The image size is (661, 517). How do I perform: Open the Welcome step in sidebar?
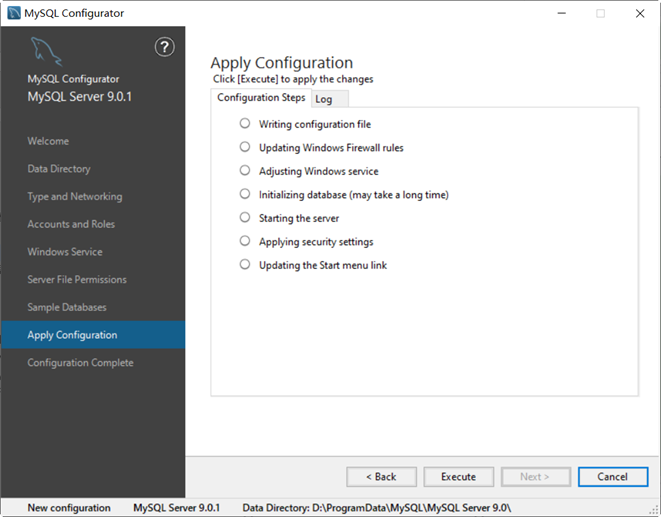[x=48, y=141]
